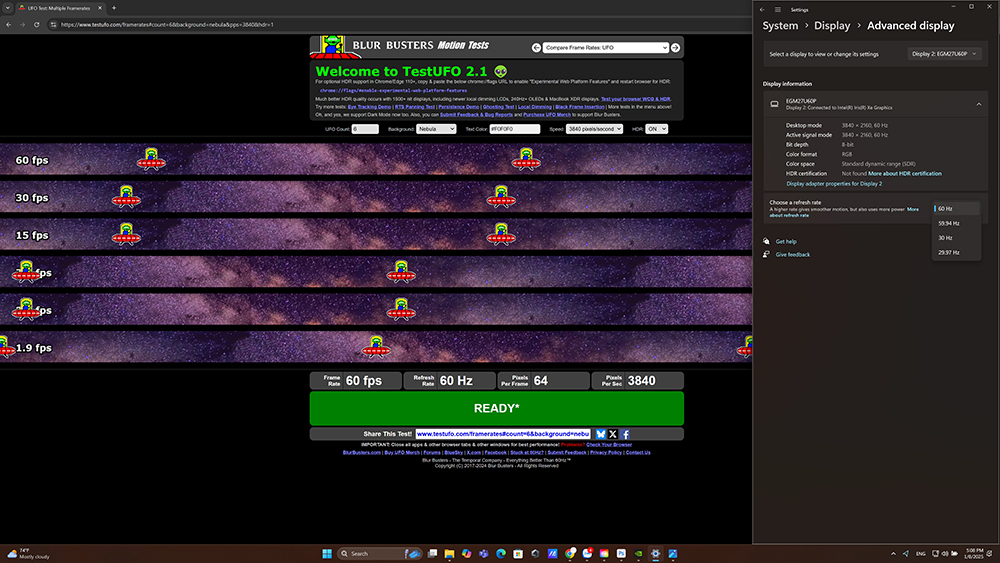Click the next test arrow beside test selector

[x=675, y=47]
